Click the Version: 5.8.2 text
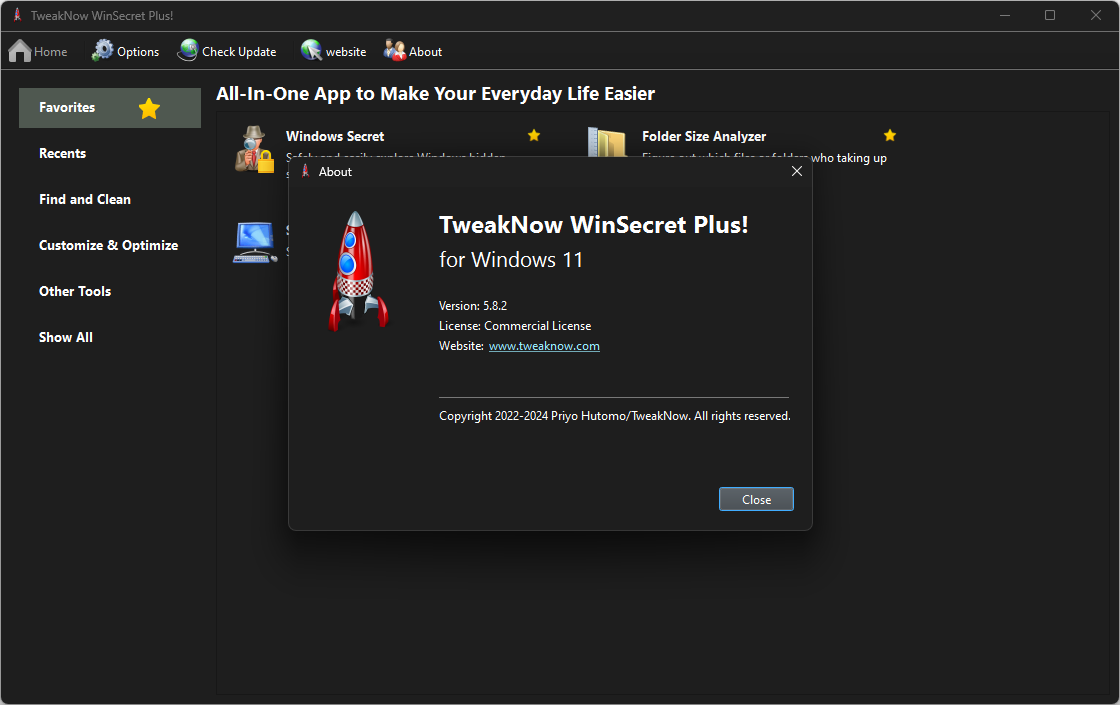This screenshot has width=1120, height=705. click(x=473, y=306)
